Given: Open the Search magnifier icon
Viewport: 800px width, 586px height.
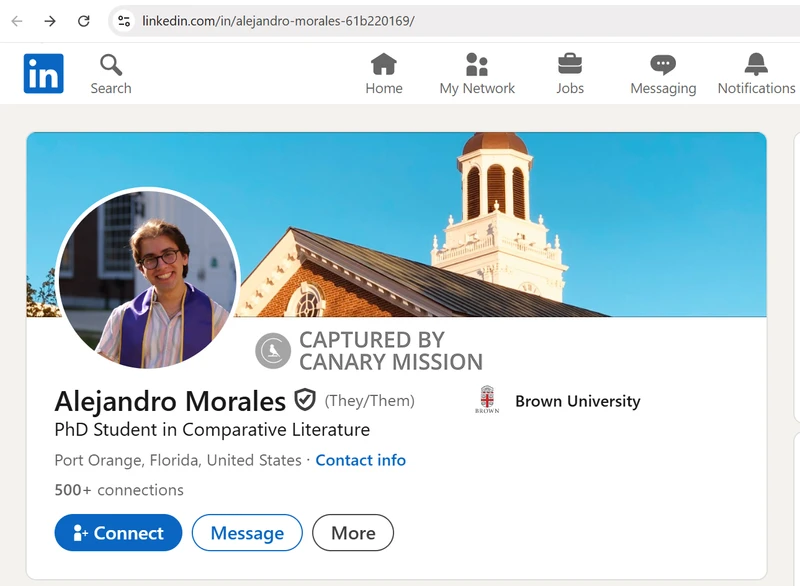Looking at the screenshot, I should coord(111,65).
